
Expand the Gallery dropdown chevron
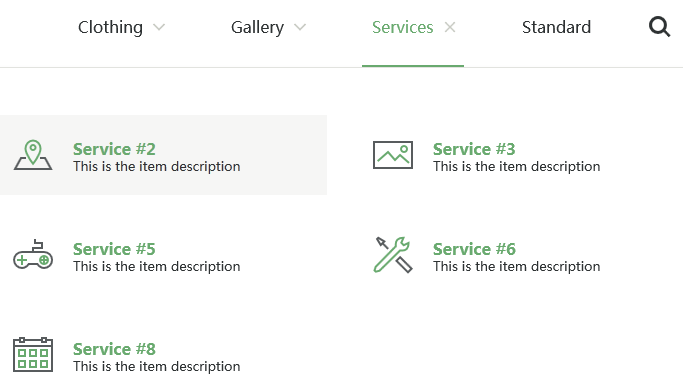[x=300, y=27]
